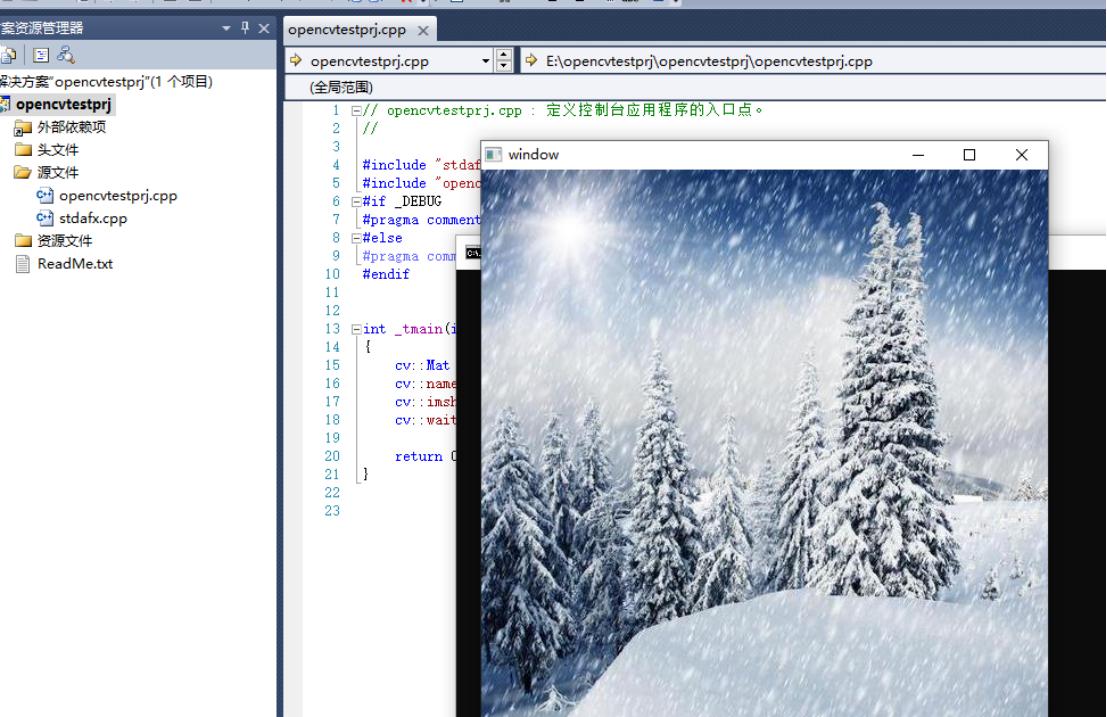
Task: Click the "cv::name" code on line 16
Action: click(x=426, y=384)
